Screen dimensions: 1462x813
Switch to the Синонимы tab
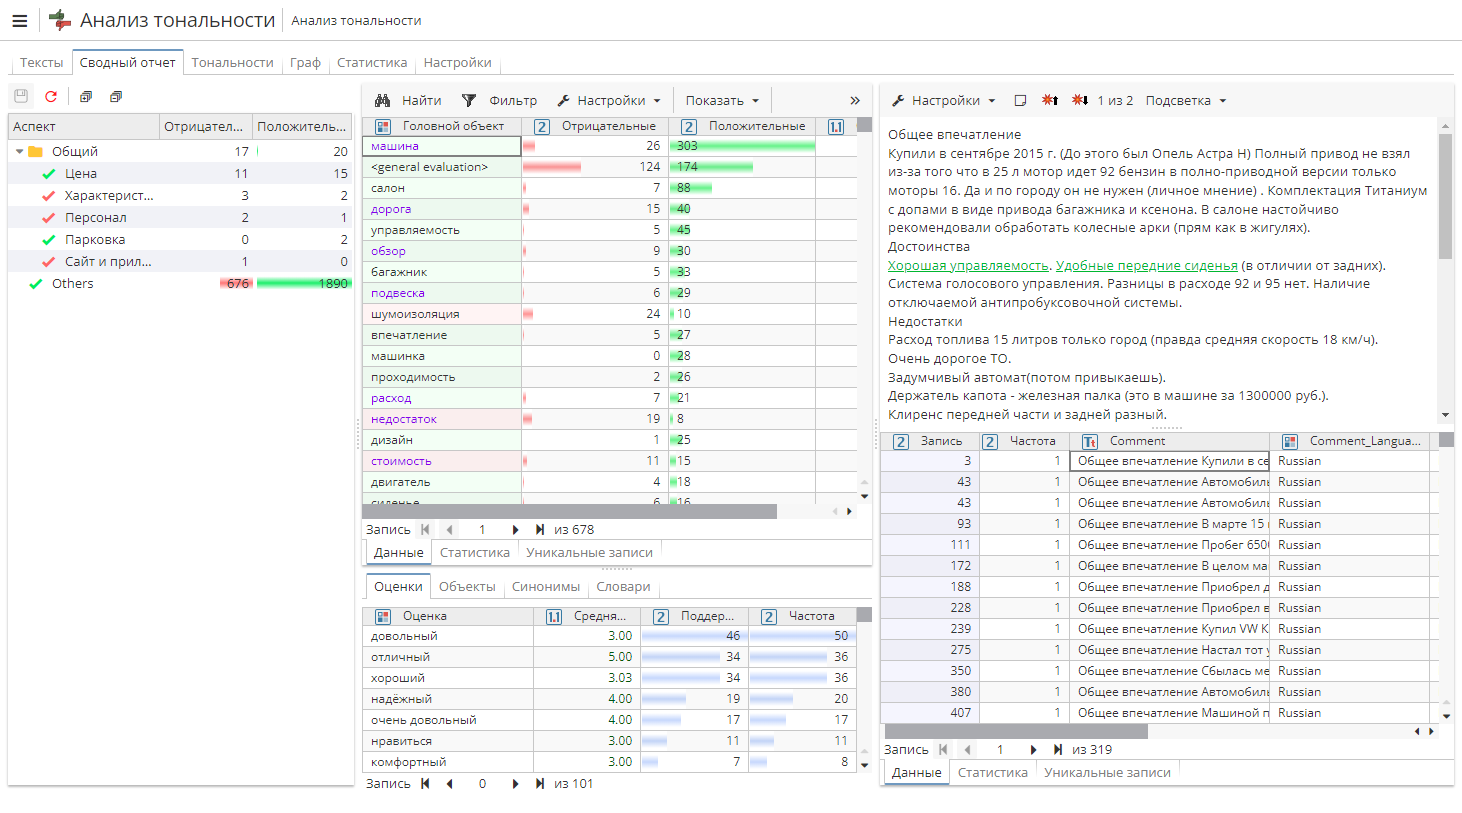pyautogui.click(x=546, y=587)
